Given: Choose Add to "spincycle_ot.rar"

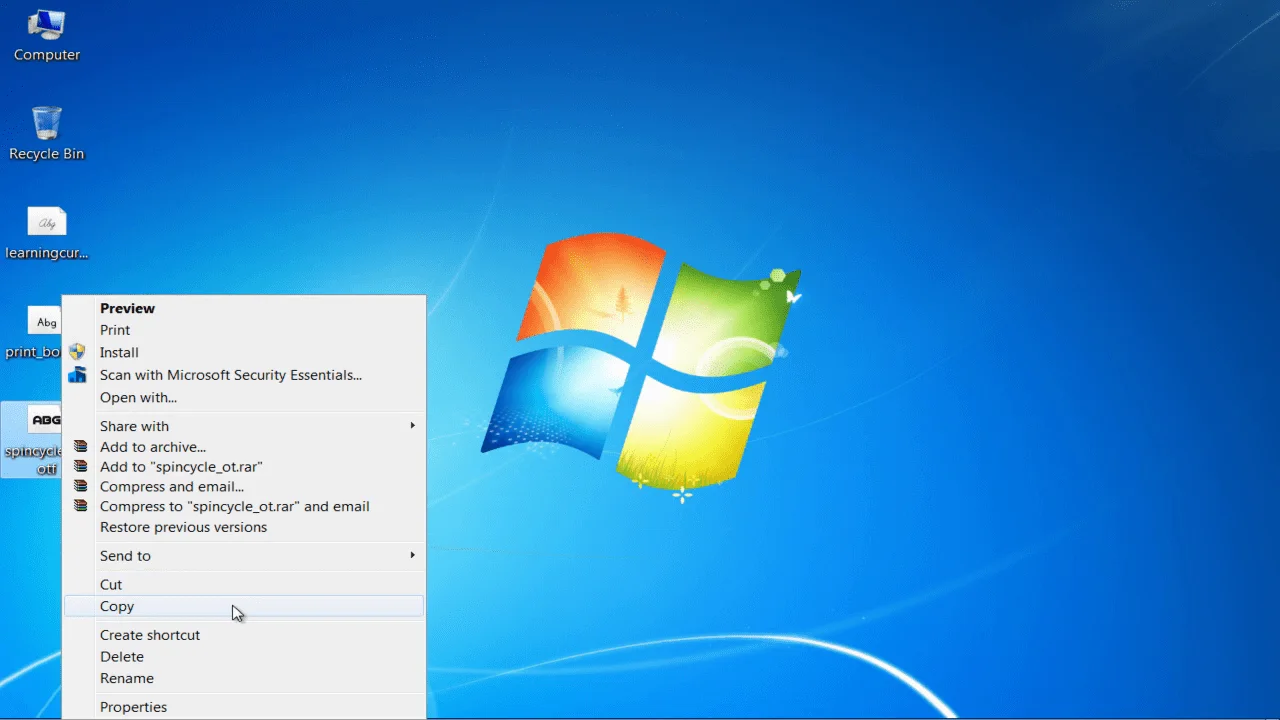Looking at the screenshot, I should pos(244,467).
